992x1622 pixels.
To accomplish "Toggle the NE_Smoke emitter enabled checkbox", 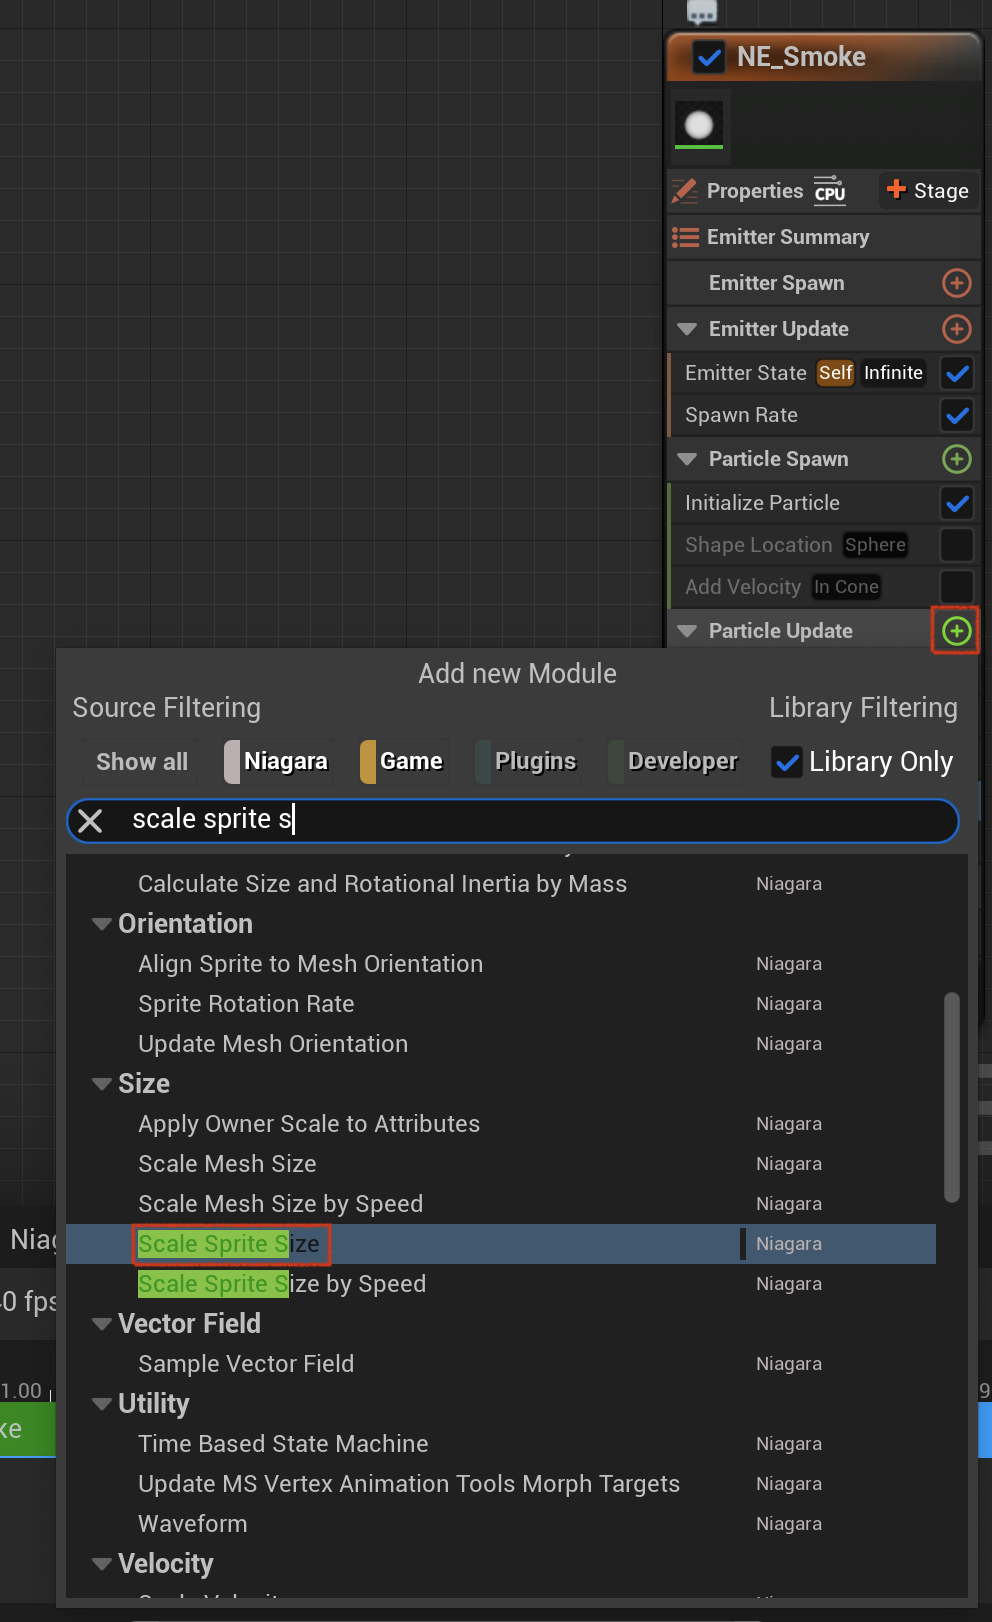I will 709,57.
